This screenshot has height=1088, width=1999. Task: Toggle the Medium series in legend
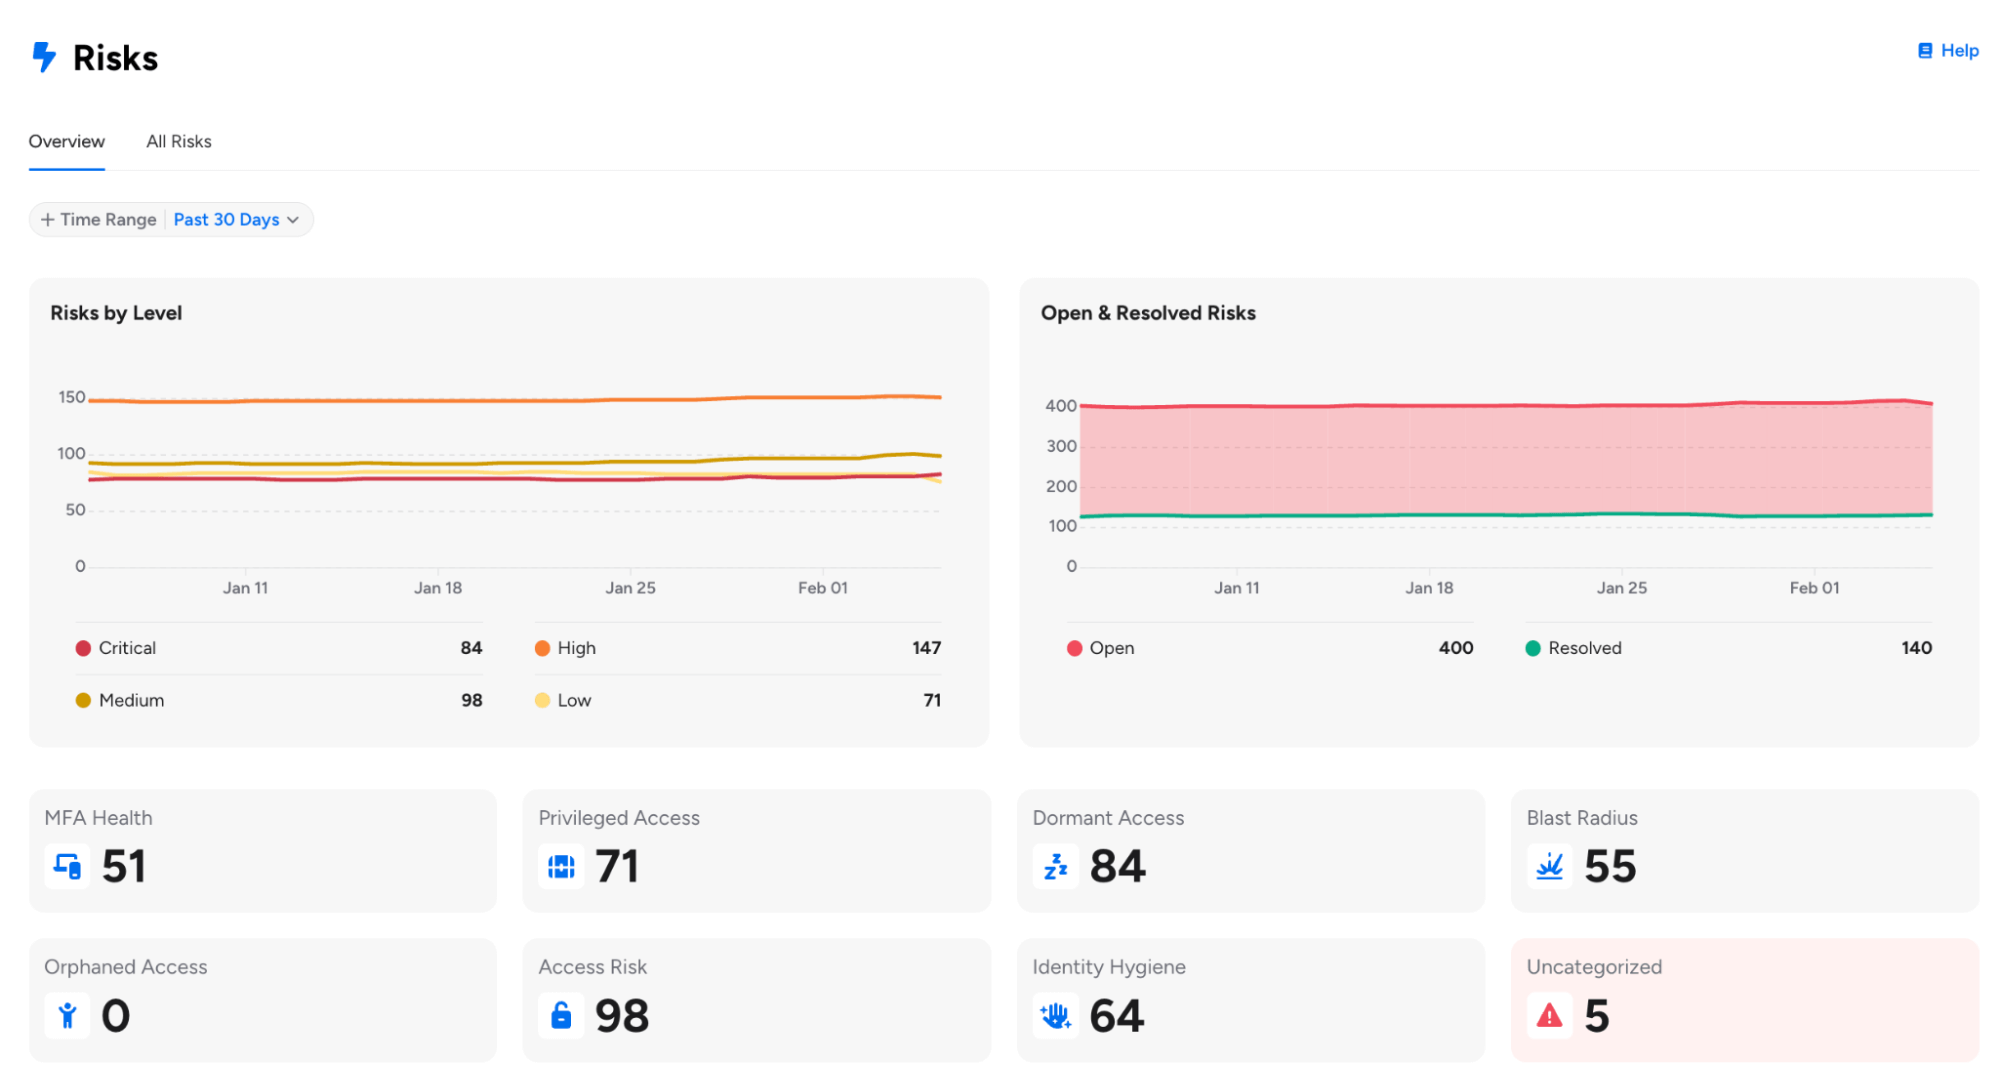click(x=131, y=700)
